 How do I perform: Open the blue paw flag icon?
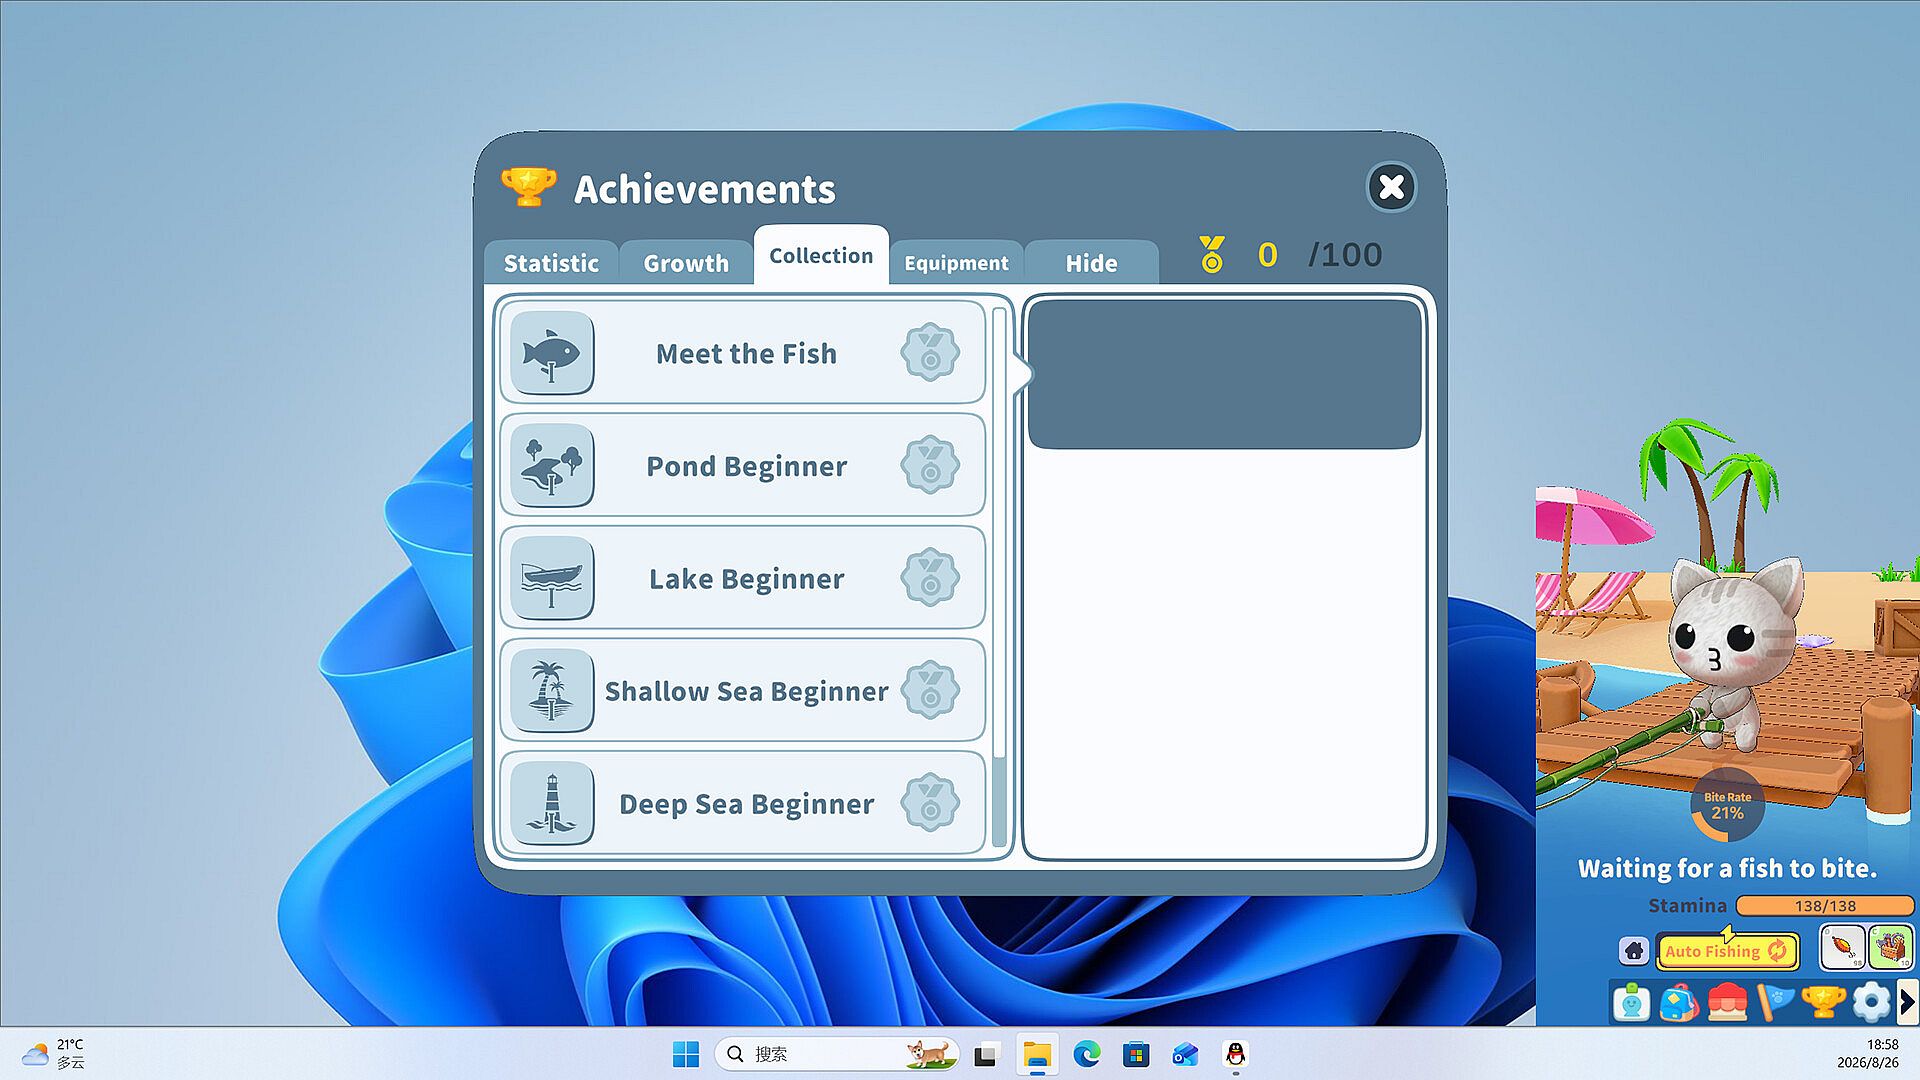tap(1775, 1002)
